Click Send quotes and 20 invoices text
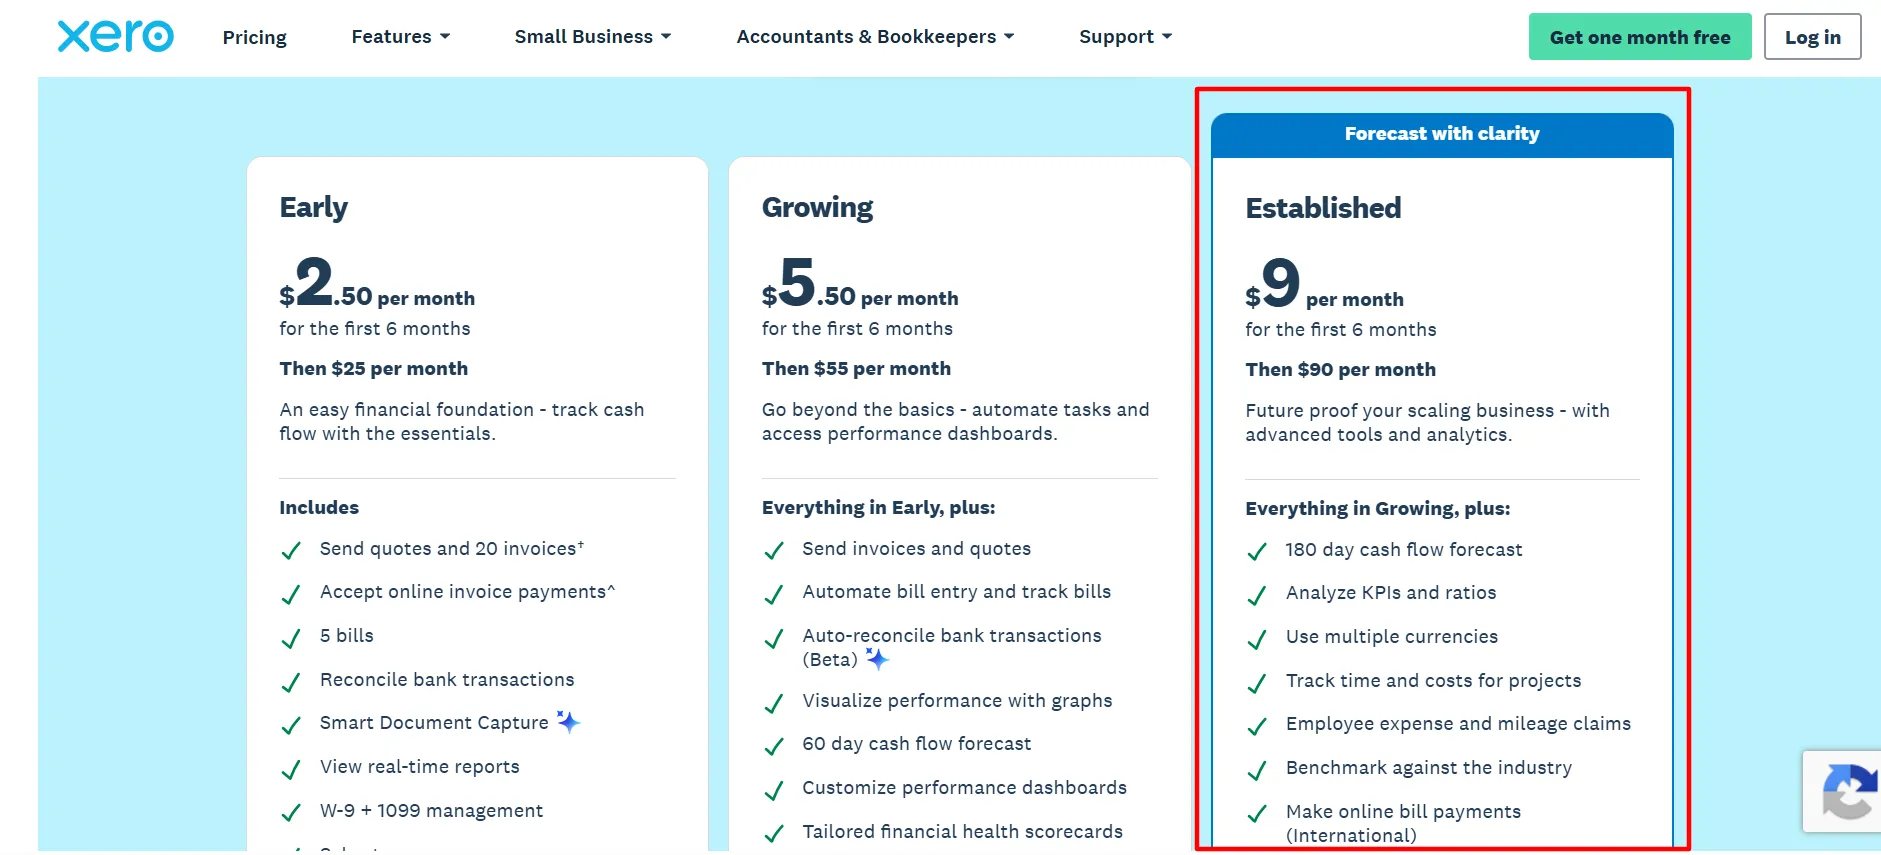The image size is (1881, 855). tap(452, 548)
